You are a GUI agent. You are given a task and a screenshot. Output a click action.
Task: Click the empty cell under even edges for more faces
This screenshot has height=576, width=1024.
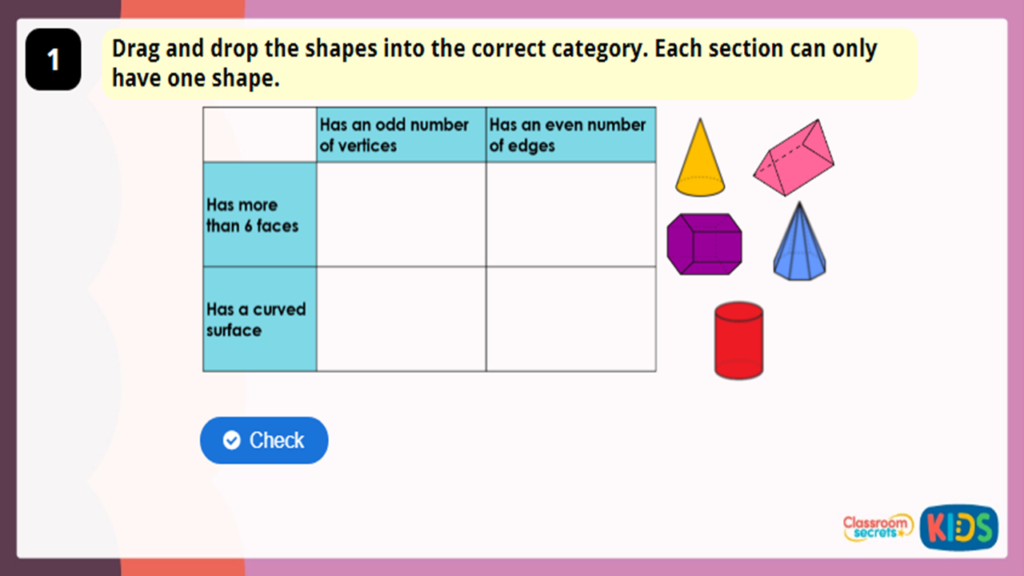569,214
